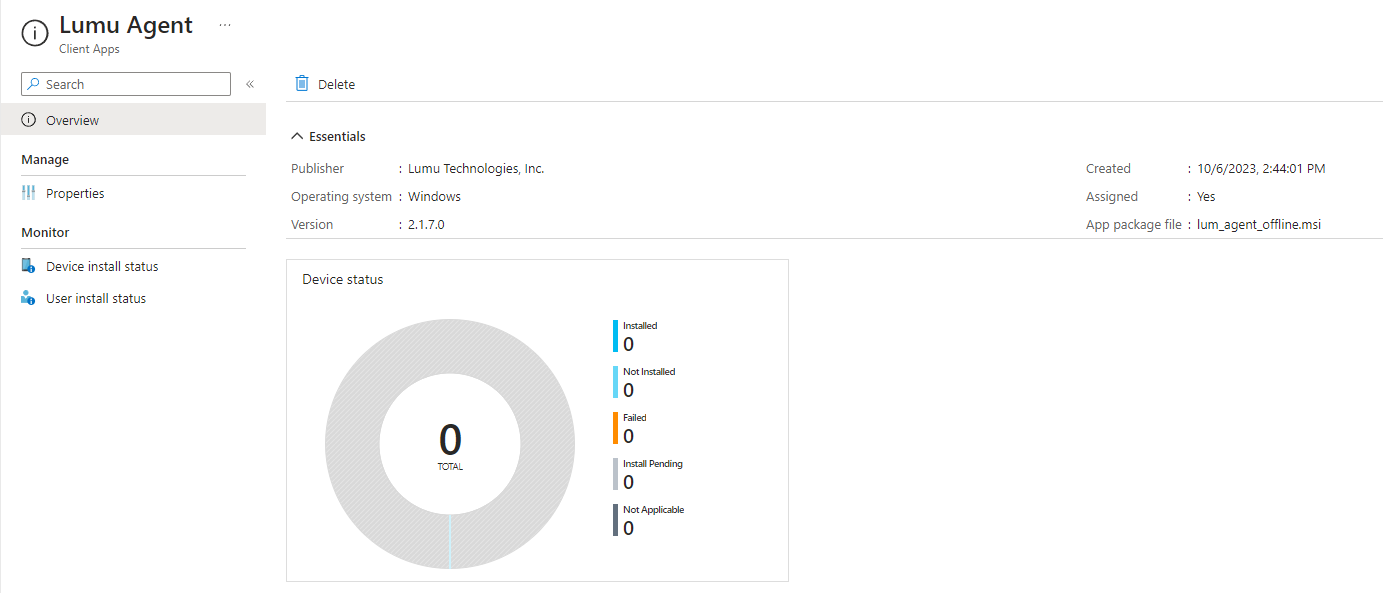Click the Overview info circle icon
This screenshot has height=593, width=1383.
[28, 120]
